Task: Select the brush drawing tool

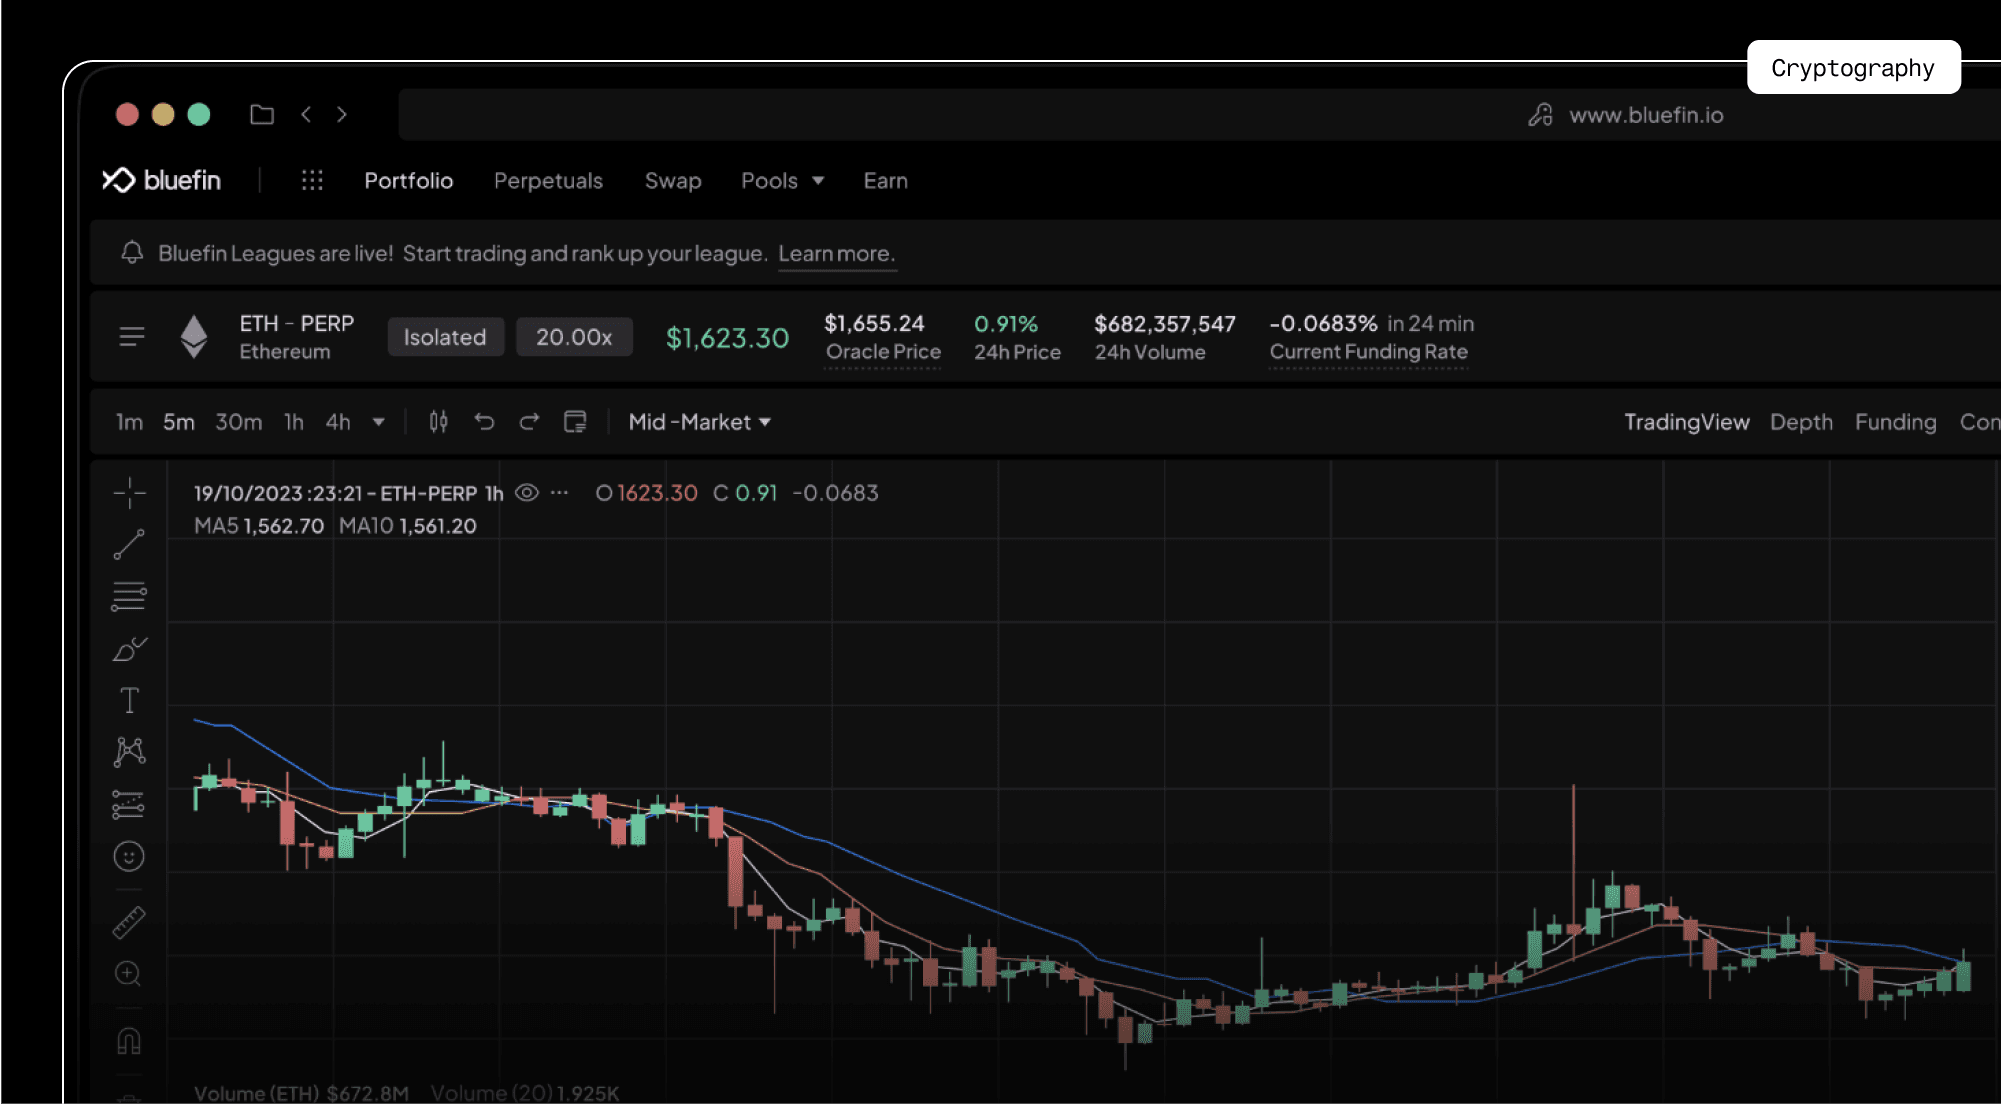Action: pyautogui.click(x=129, y=649)
